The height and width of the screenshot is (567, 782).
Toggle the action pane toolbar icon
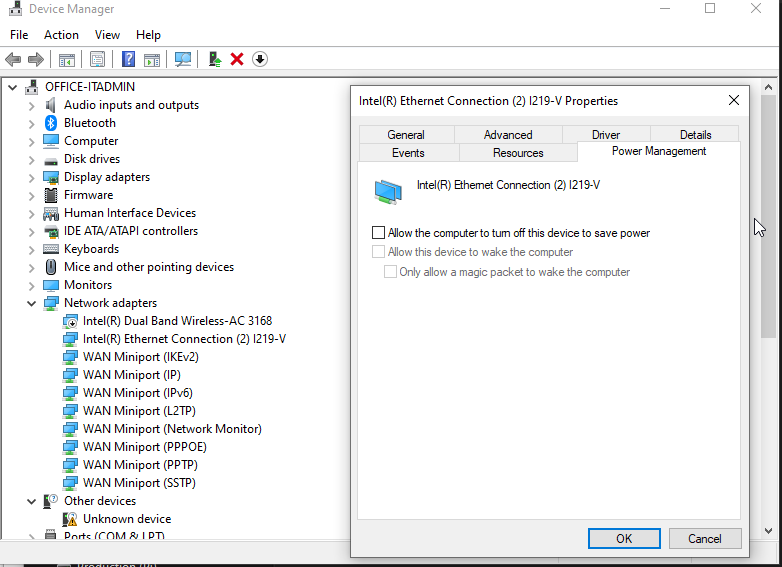click(152, 59)
